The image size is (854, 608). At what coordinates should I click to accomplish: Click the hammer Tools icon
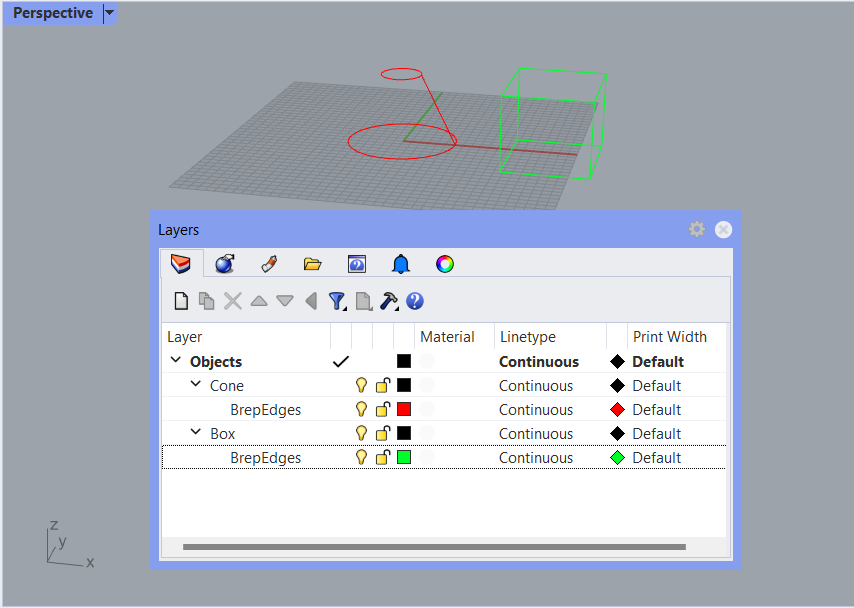[x=389, y=301]
